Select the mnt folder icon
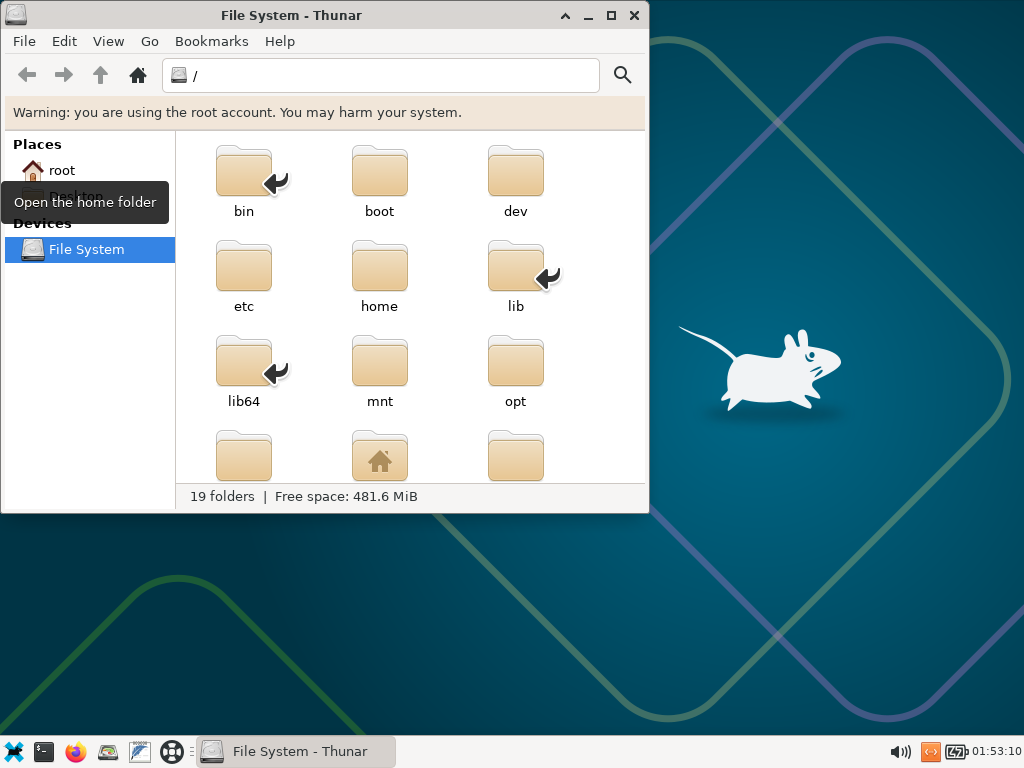 click(379, 361)
